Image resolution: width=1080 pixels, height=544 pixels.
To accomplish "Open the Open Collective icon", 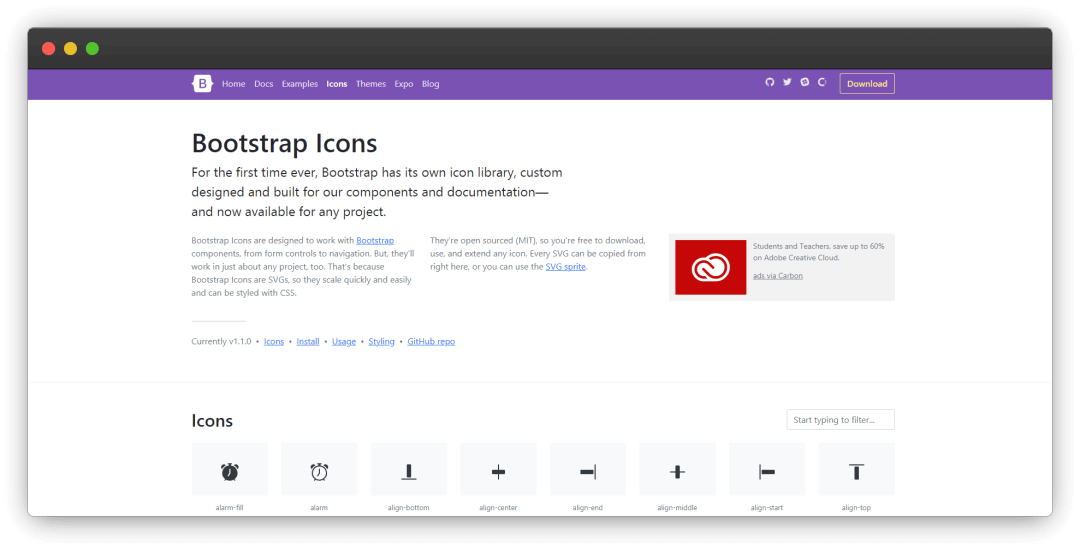I will click(x=822, y=82).
